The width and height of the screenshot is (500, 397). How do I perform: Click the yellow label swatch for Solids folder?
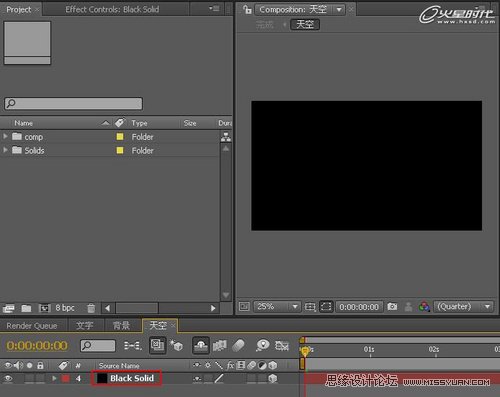pyautogui.click(x=120, y=150)
